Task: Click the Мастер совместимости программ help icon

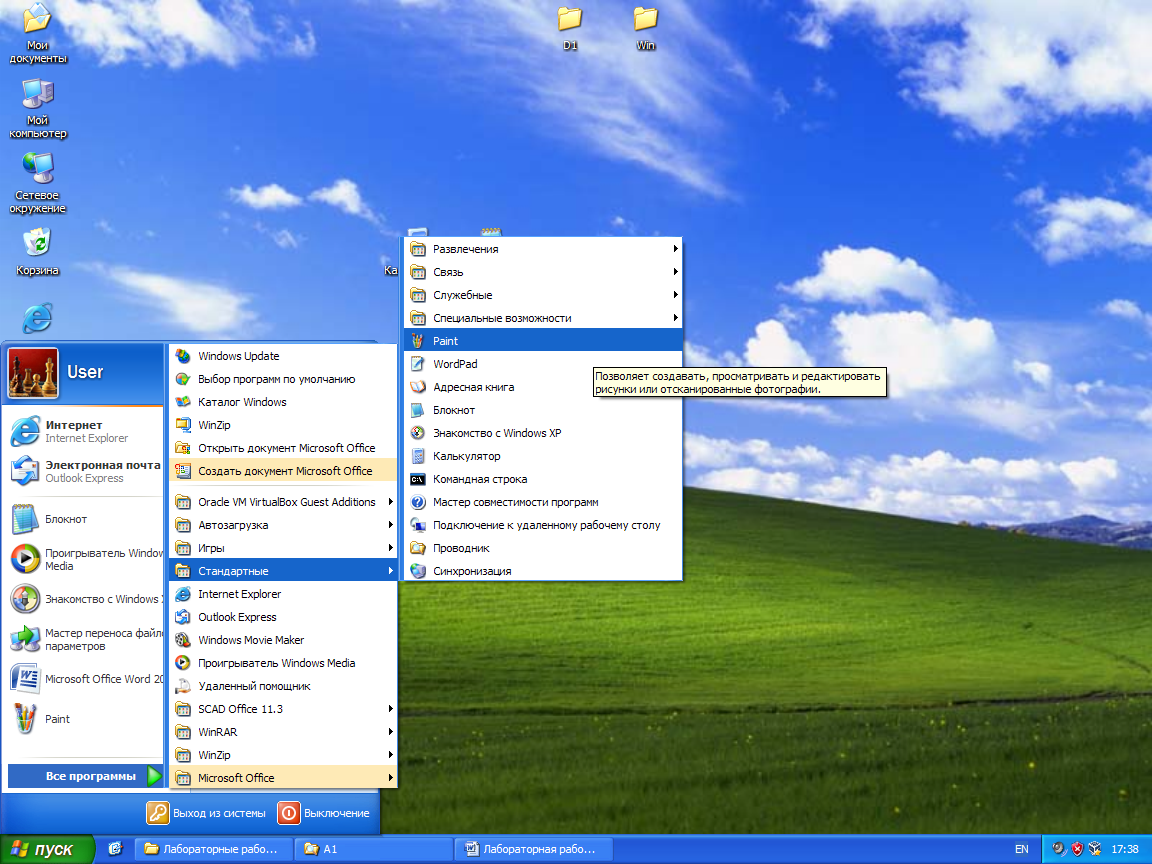Action: pos(417,503)
